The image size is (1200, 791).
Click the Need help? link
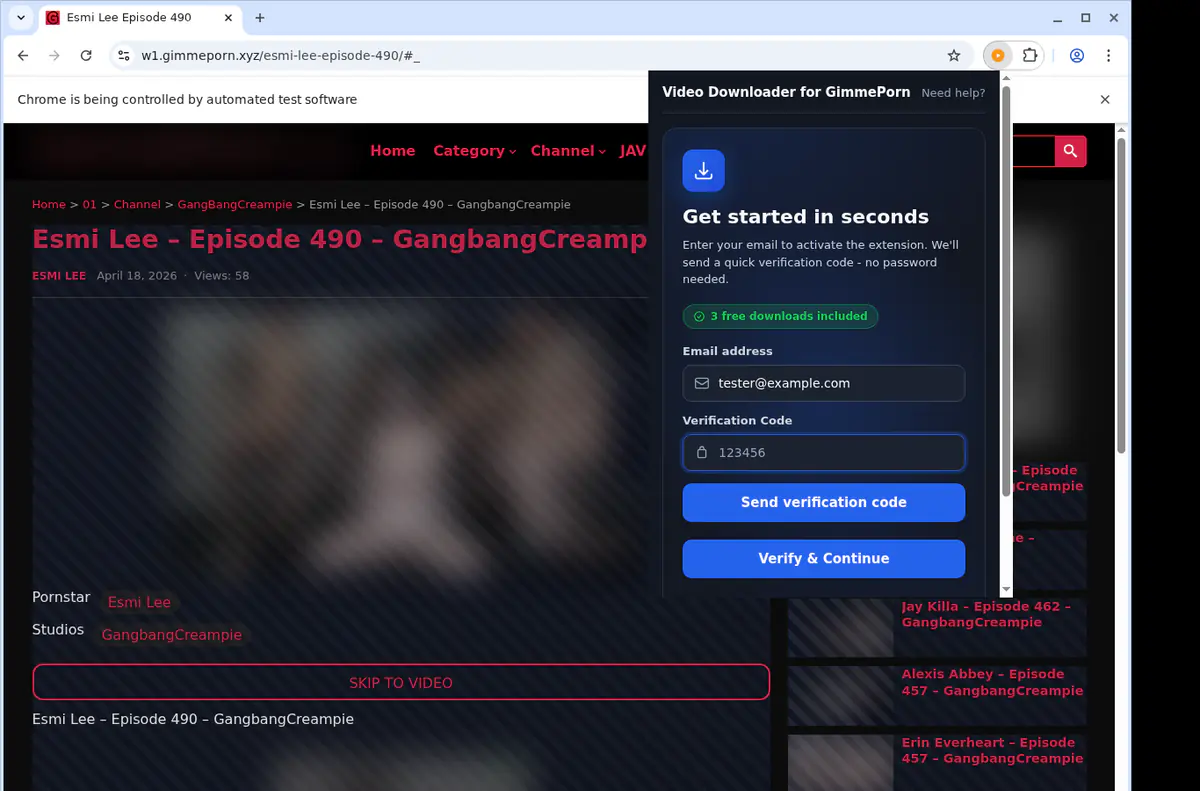pyautogui.click(x=953, y=93)
